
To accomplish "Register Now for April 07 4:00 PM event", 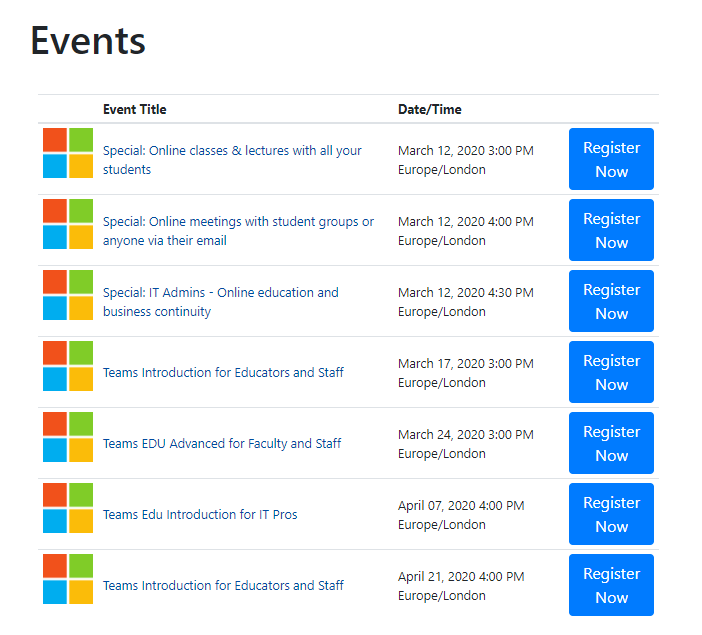I will (x=611, y=514).
